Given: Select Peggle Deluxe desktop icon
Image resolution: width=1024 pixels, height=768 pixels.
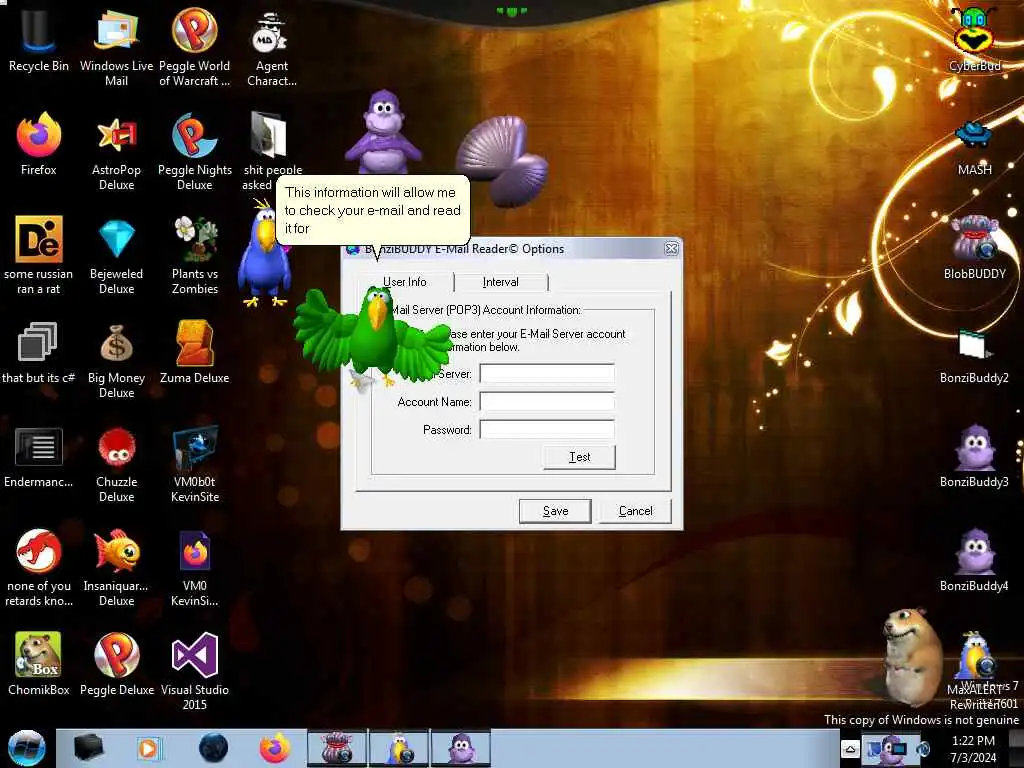Looking at the screenshot, I should (x=116, y=664).
